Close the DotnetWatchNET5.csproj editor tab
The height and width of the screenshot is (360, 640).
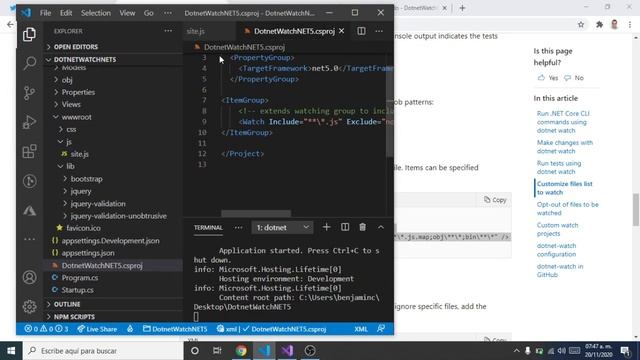click(x=342, y=31)
